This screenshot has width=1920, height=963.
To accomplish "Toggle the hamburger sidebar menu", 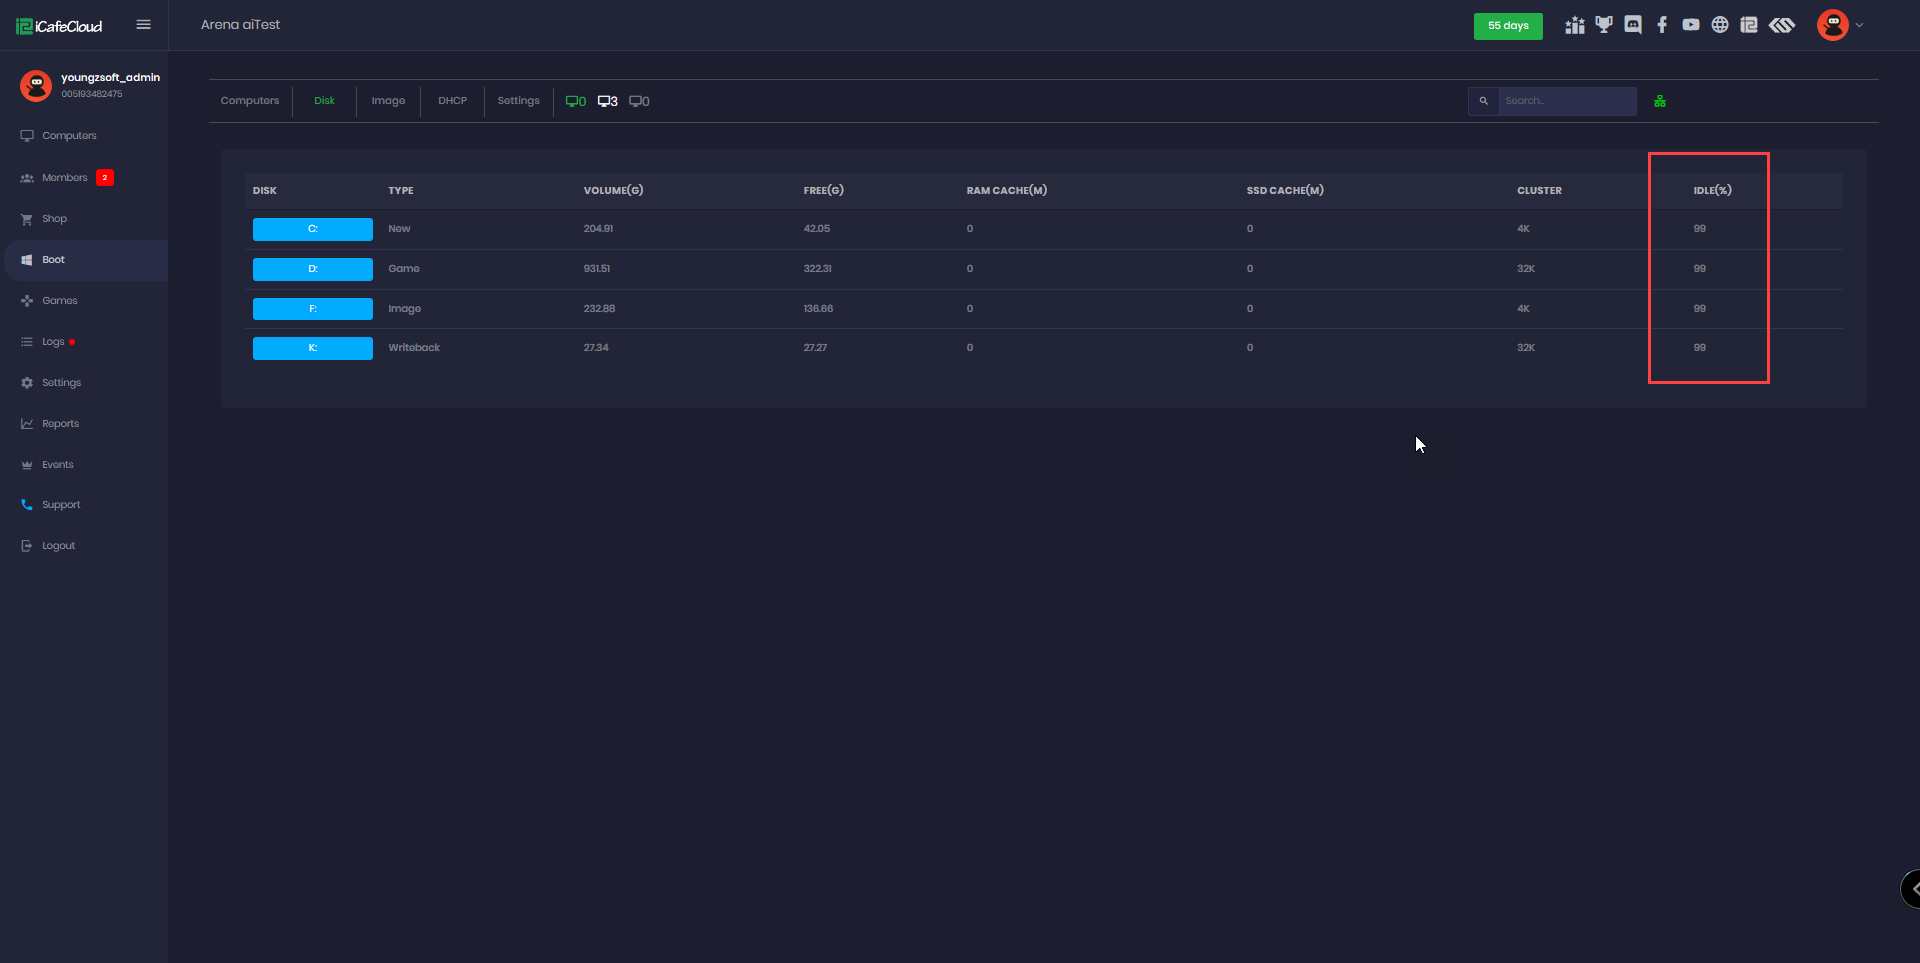I will coord(143,25).
